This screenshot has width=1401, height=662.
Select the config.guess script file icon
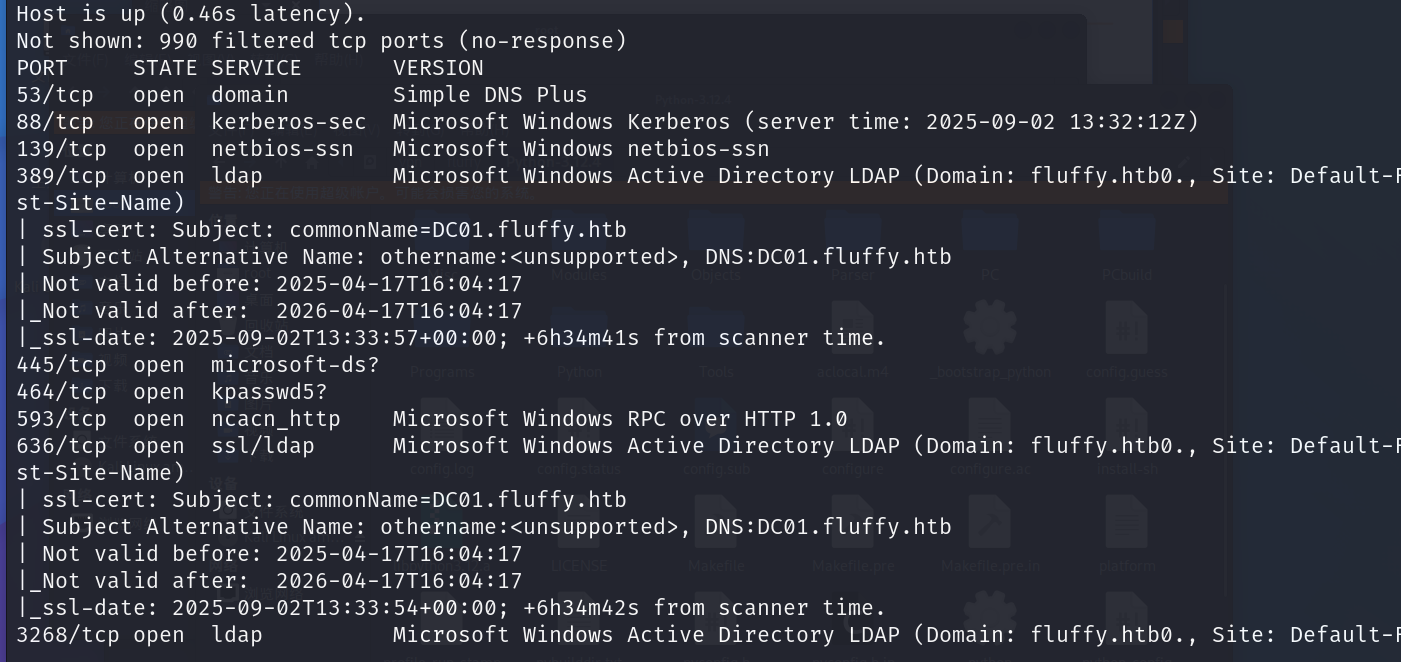[1127, 330]
